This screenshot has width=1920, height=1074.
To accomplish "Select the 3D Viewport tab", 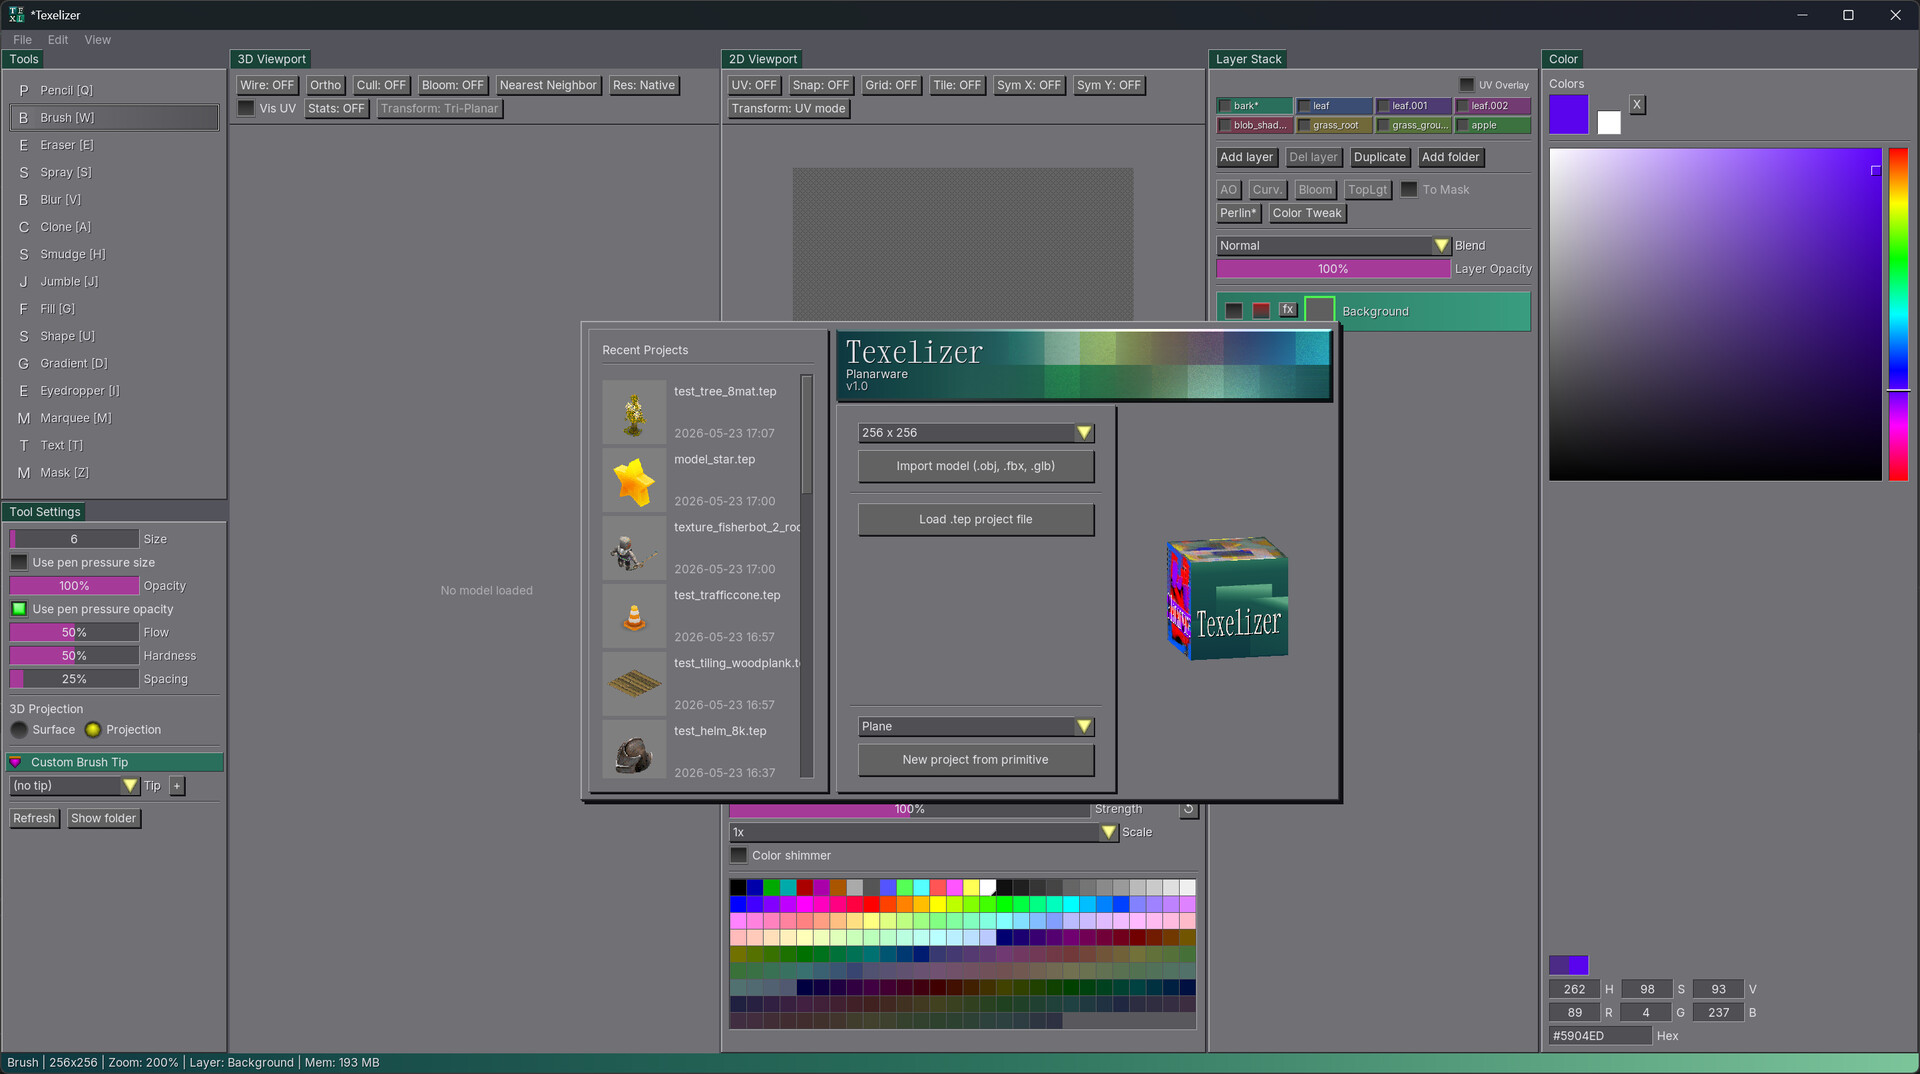I will click(x=271, y=59).
